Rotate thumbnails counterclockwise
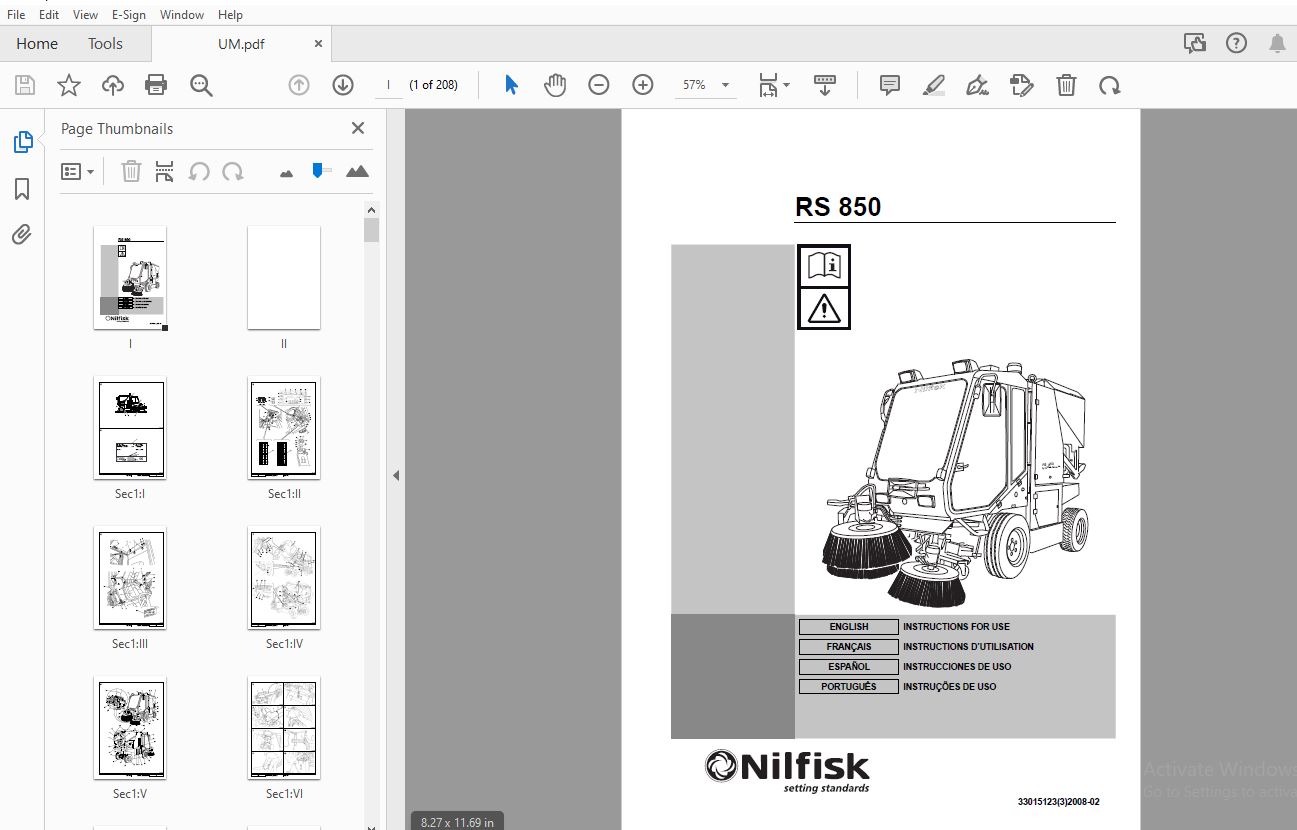 pos(199,172)
